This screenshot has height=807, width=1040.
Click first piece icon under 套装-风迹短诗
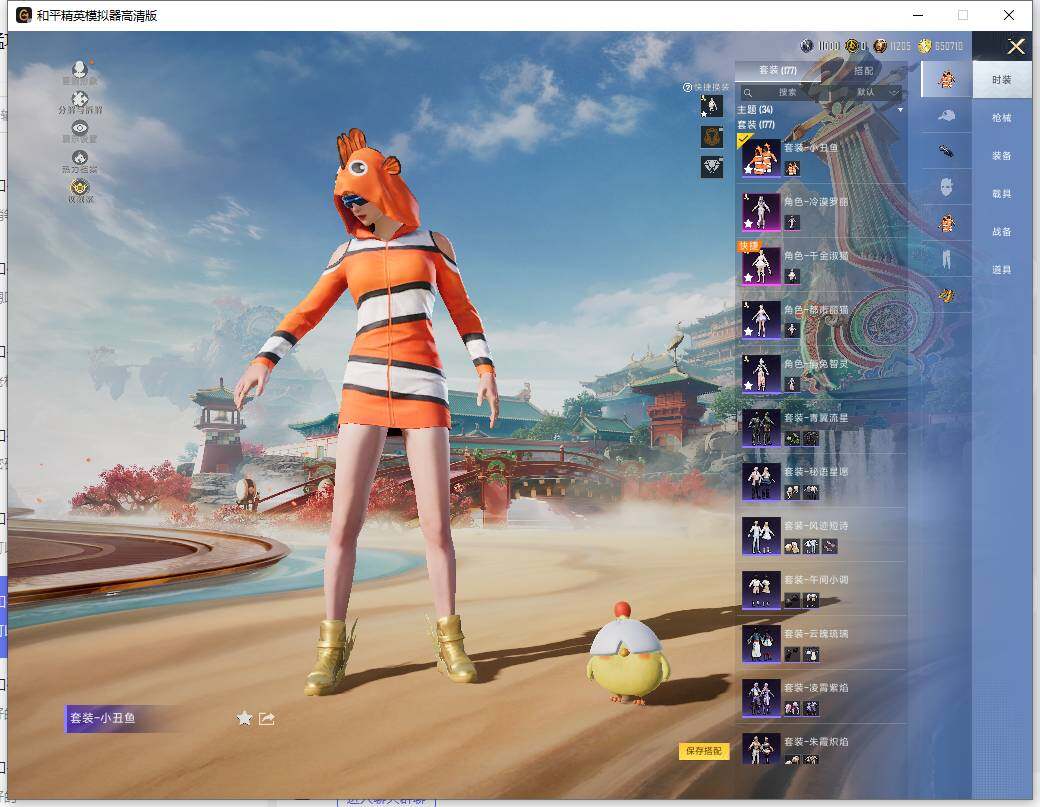coord(792,546)
